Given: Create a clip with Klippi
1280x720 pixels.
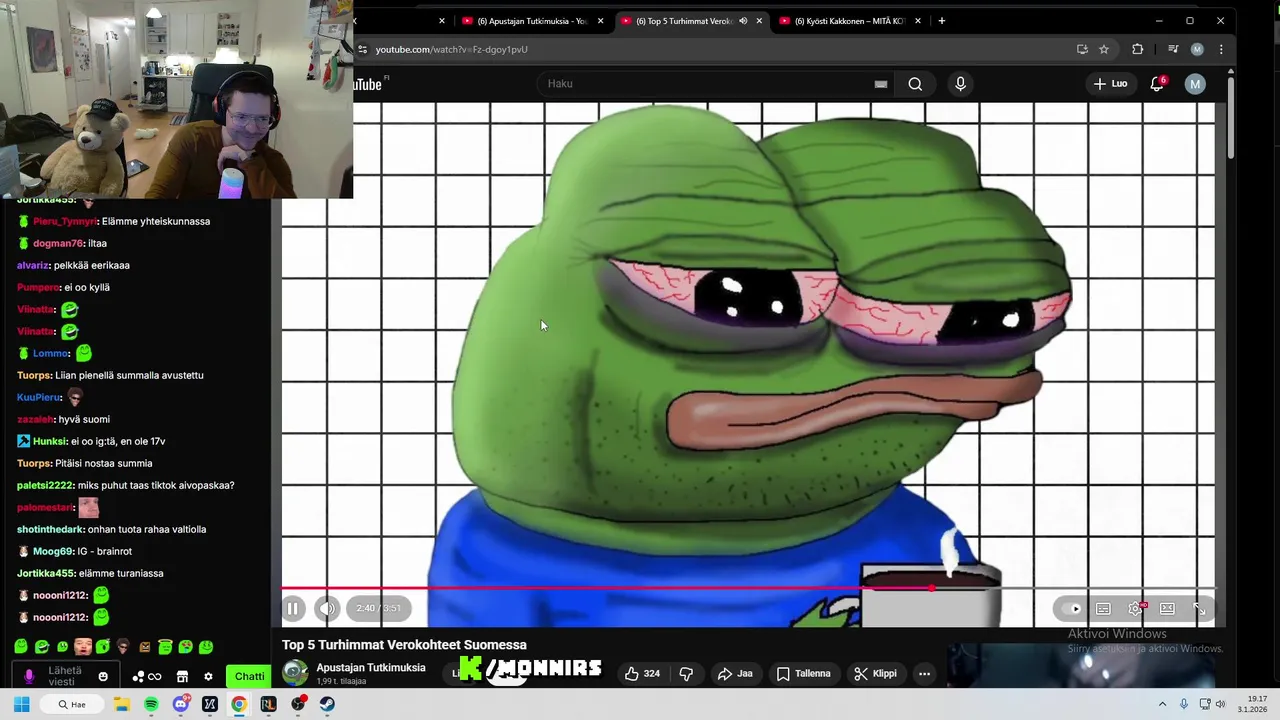Looking at the screenshot, I should [x=875, y=673].
